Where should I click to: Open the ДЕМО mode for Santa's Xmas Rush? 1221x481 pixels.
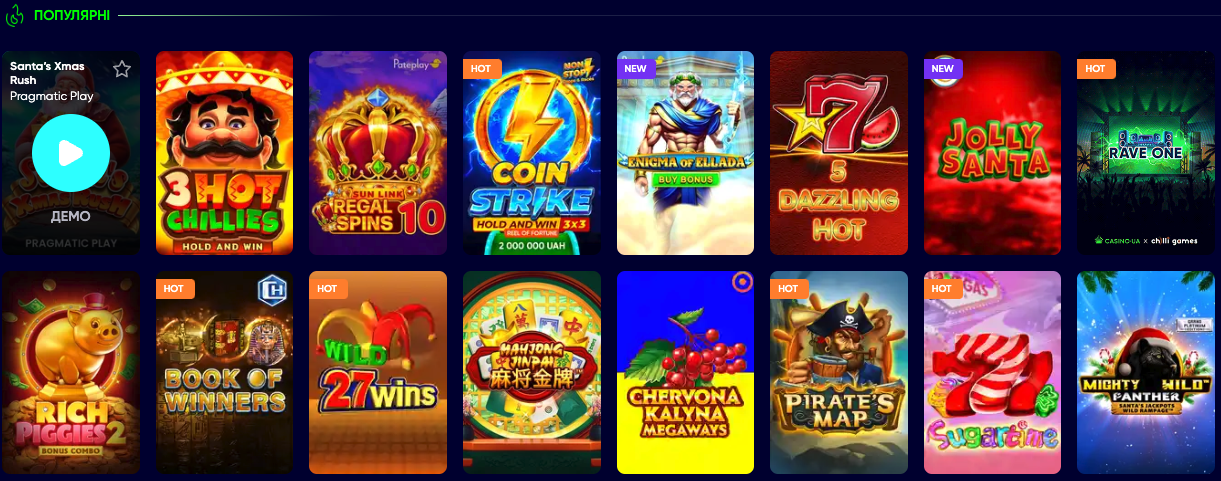tap(71, 216)
